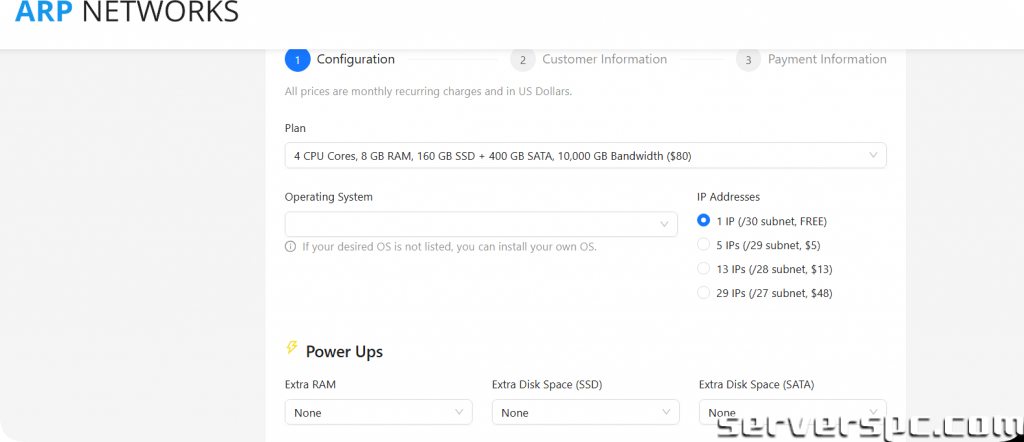Choose 13 IPs (/28 subnet, $13) option
This screenshot has height=442, width=1024.
(x=704, y=269)
